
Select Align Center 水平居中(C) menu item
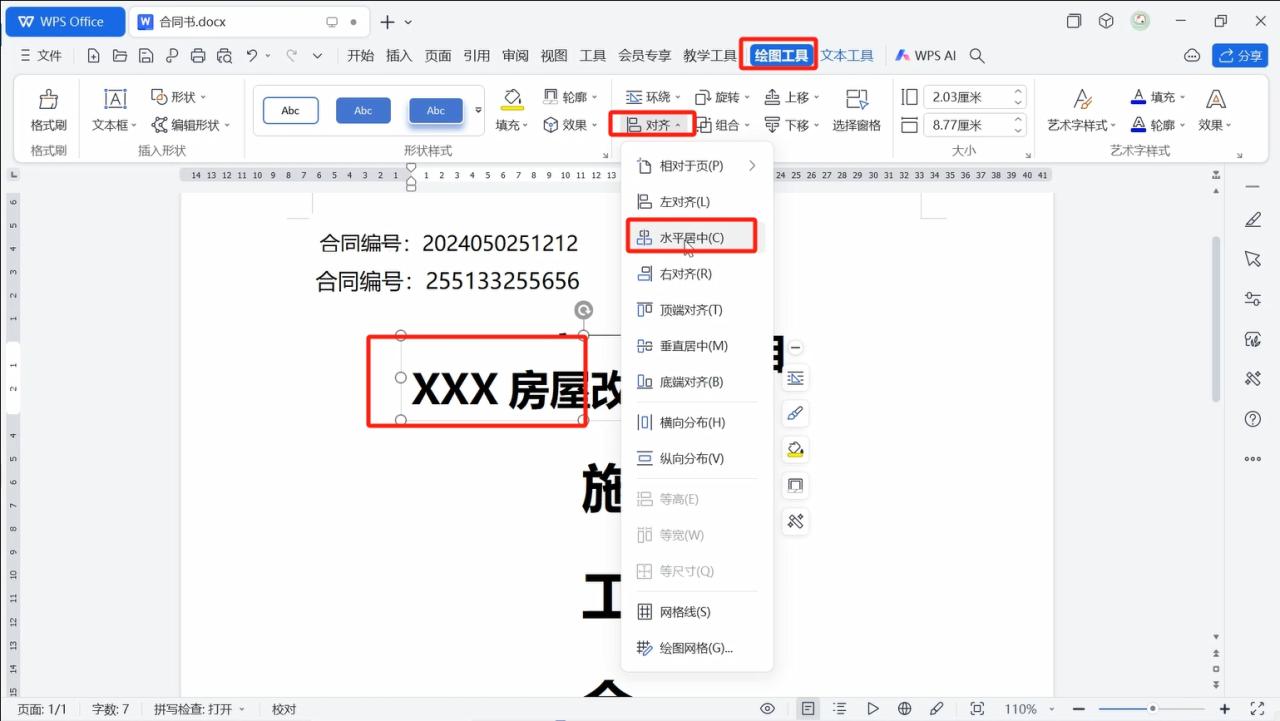(697, 238)
